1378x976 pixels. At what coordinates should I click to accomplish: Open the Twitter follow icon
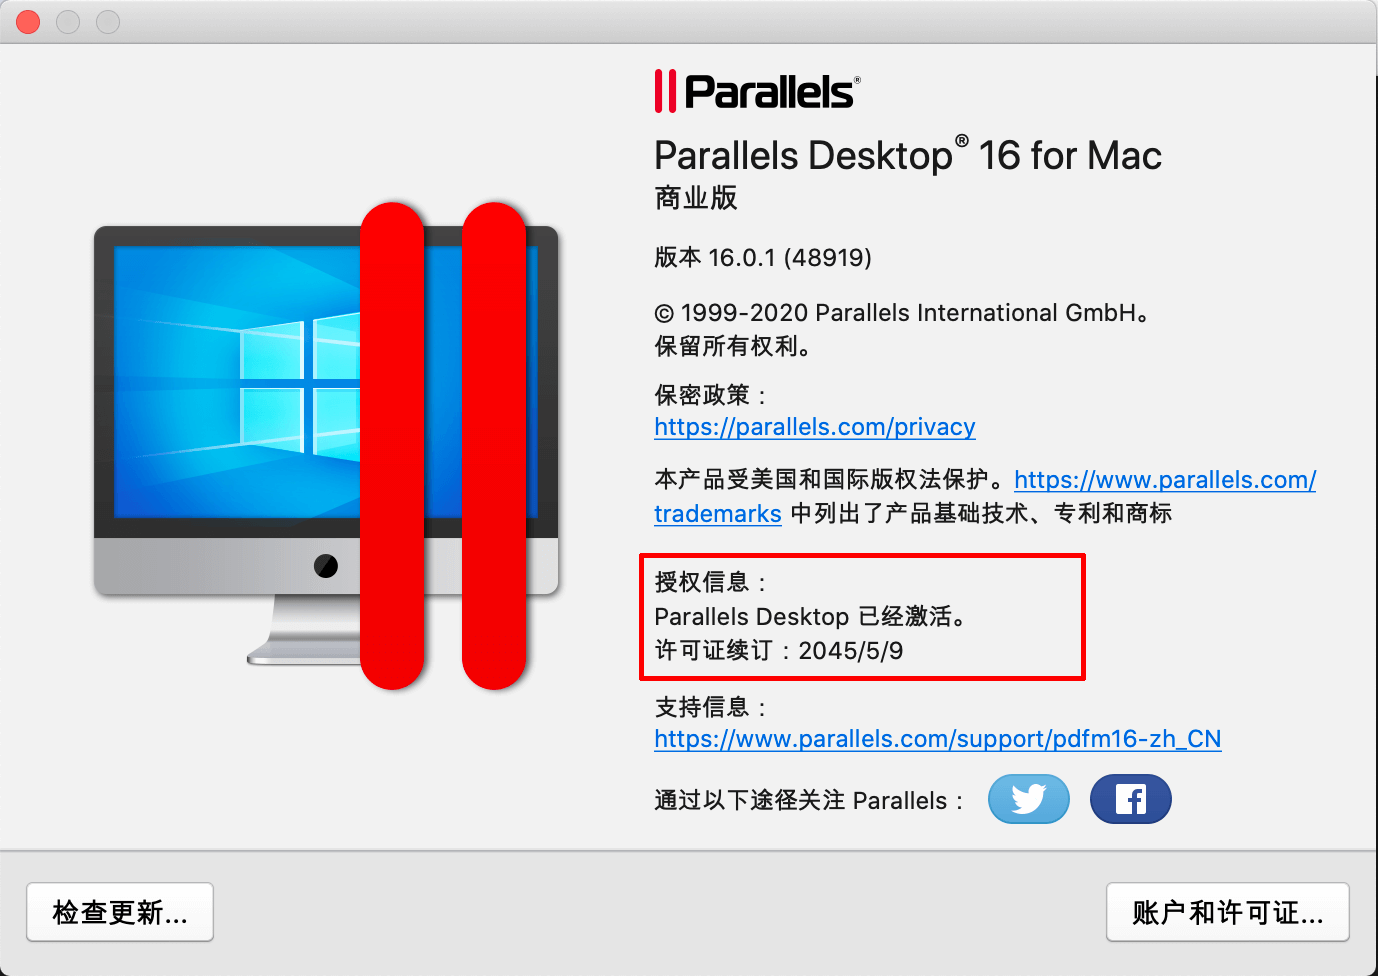(x=1028, y=799)
